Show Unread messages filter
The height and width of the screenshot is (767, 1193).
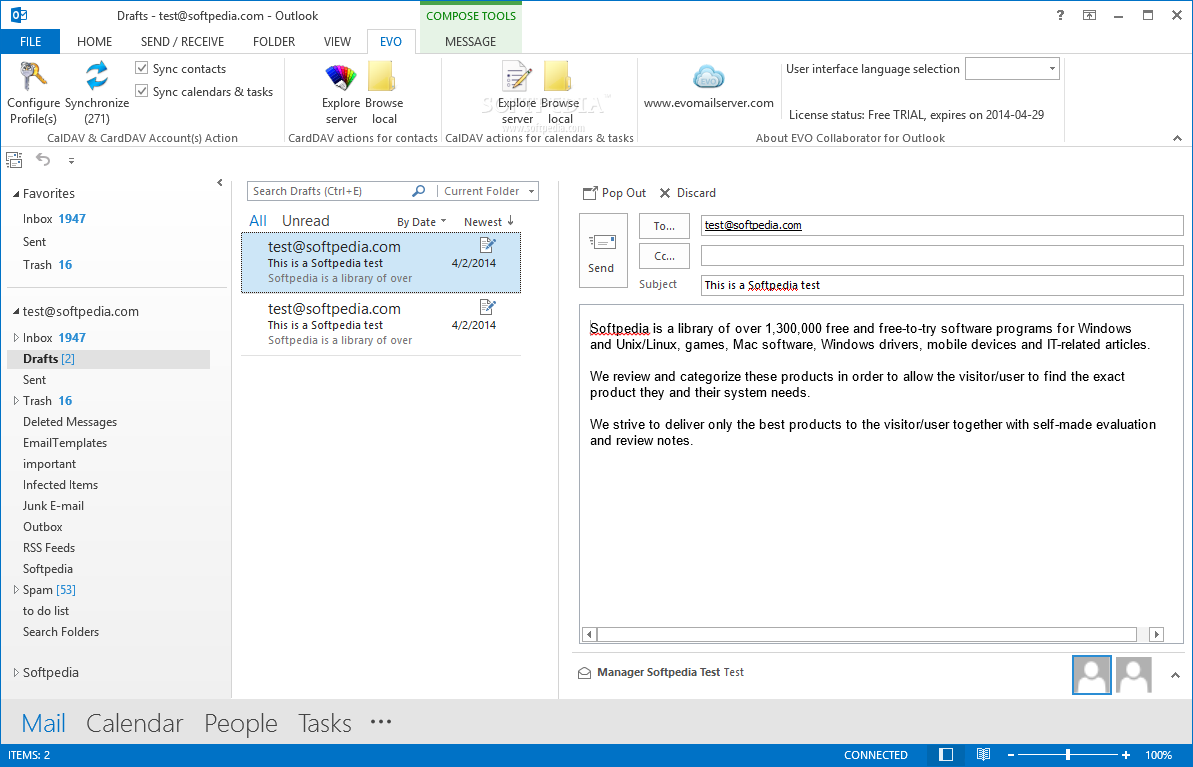click(305, 221)
